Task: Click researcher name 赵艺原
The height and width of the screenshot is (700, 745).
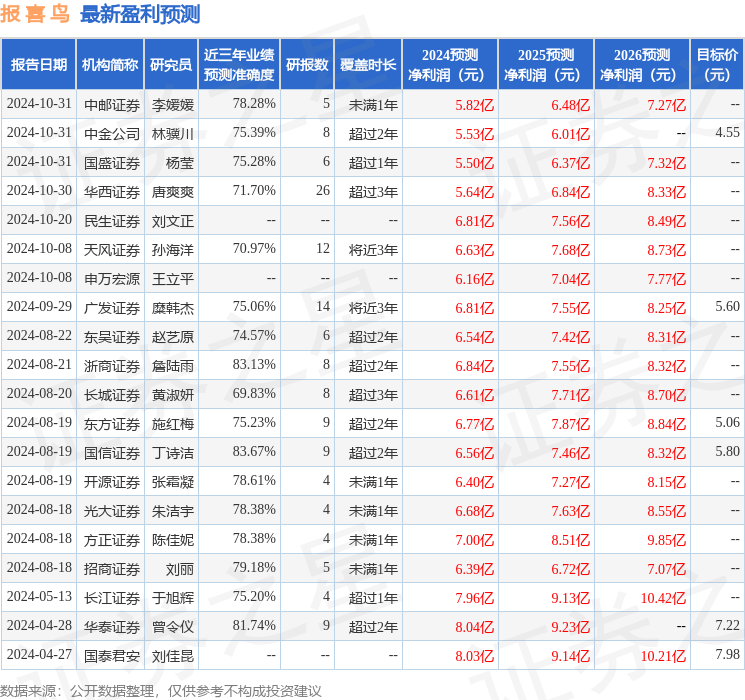Action: click(173, 336)
